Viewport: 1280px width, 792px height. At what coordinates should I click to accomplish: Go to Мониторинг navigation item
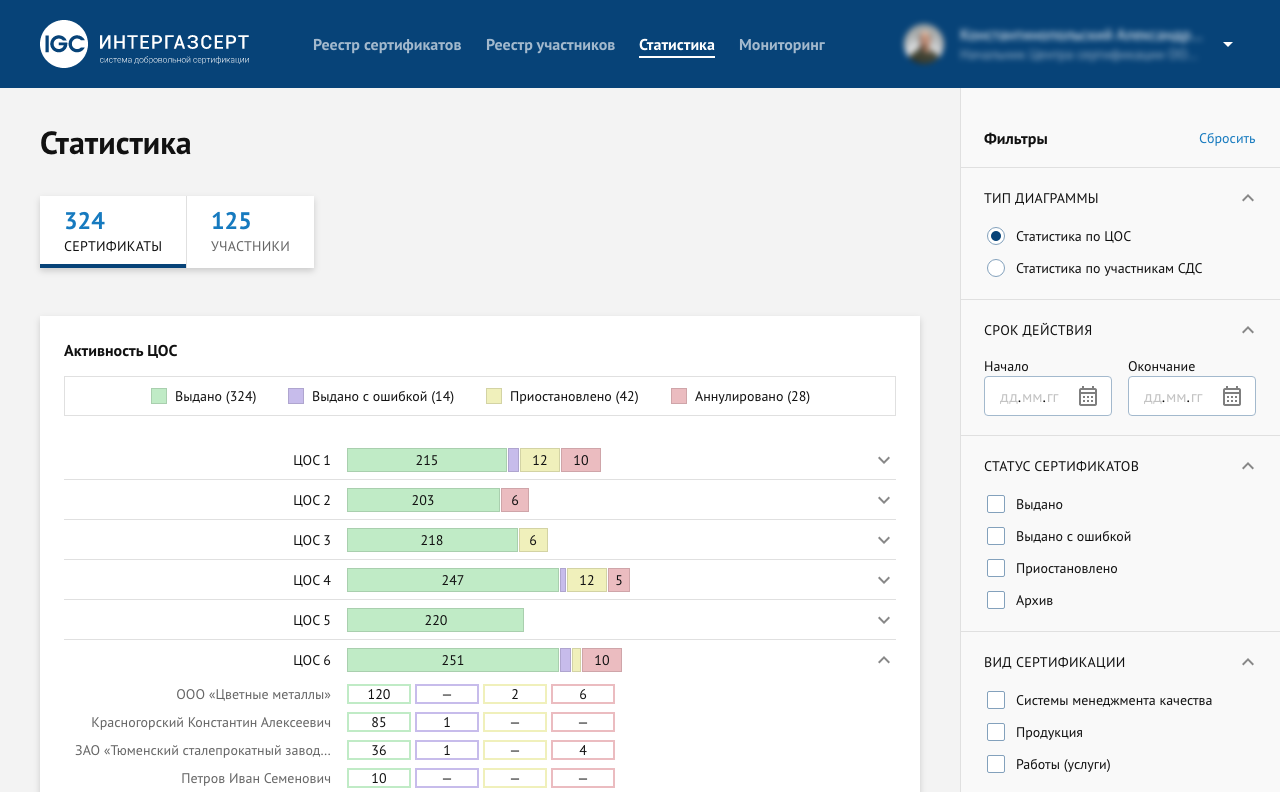point(781,45)
